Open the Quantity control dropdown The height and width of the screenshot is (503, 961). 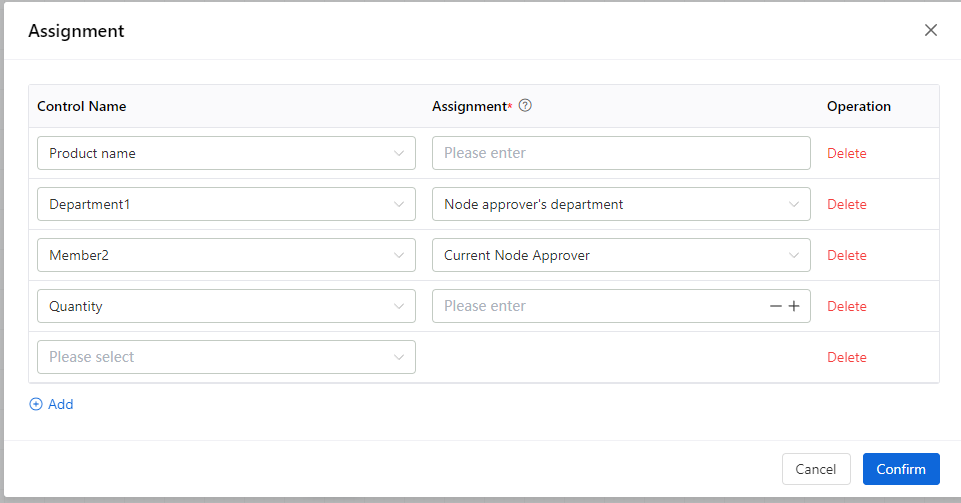tap(226, 306)
